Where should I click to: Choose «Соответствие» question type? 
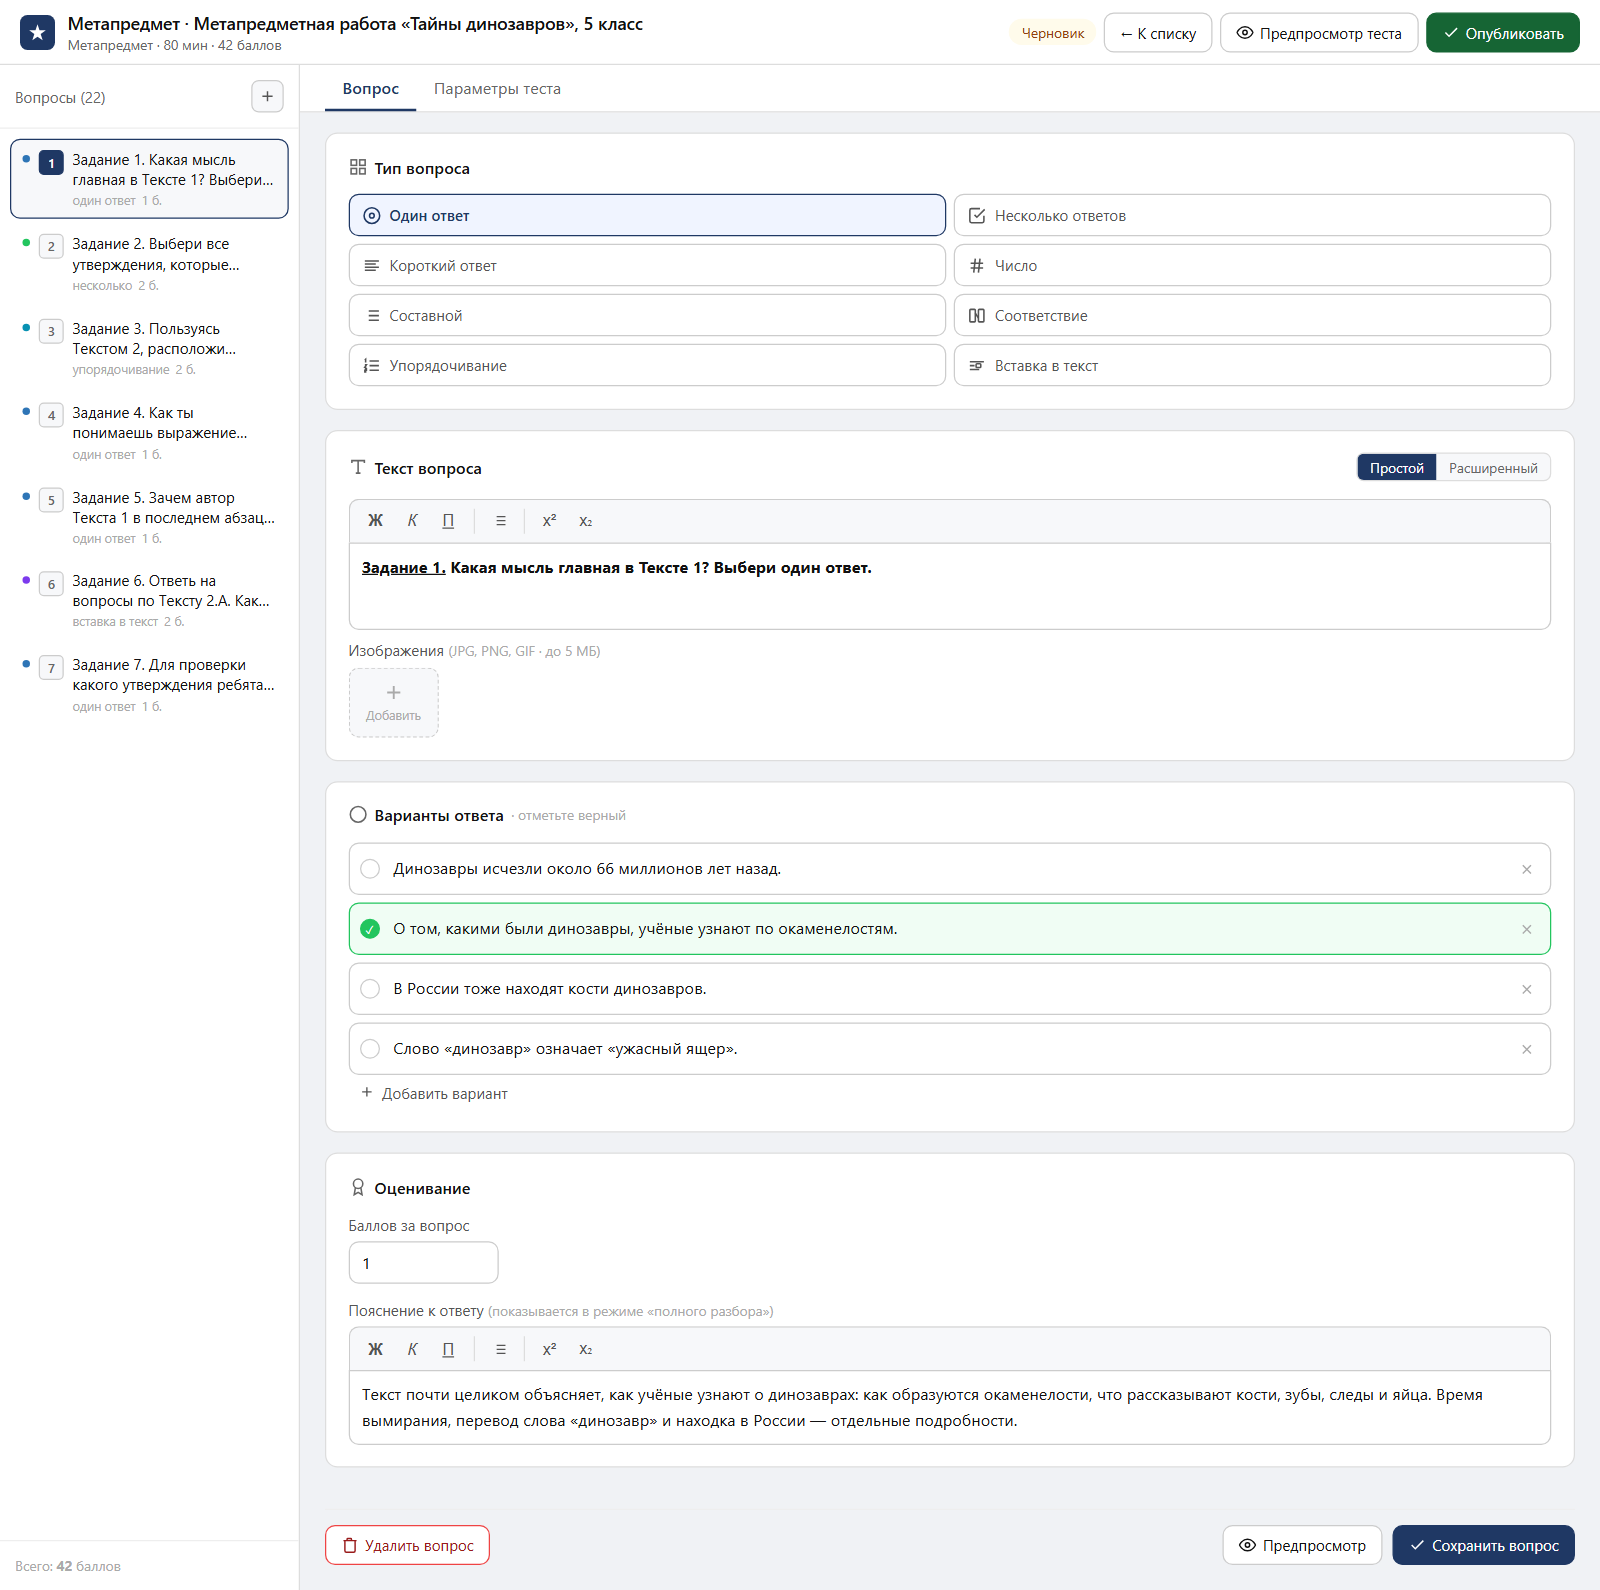[1252, 315]
